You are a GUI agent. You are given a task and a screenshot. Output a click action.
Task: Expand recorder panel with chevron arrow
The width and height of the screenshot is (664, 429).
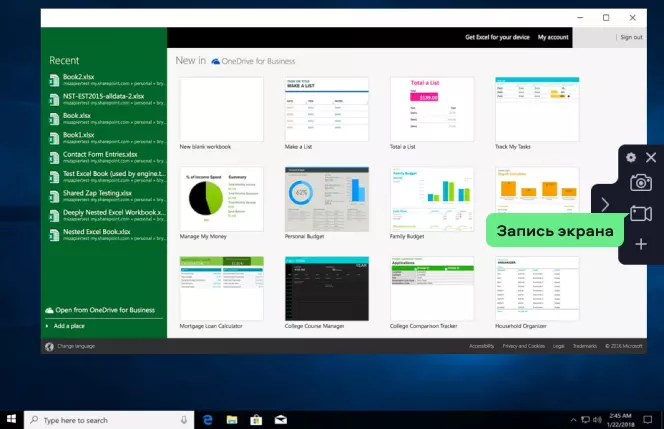(x=605, y=204)
